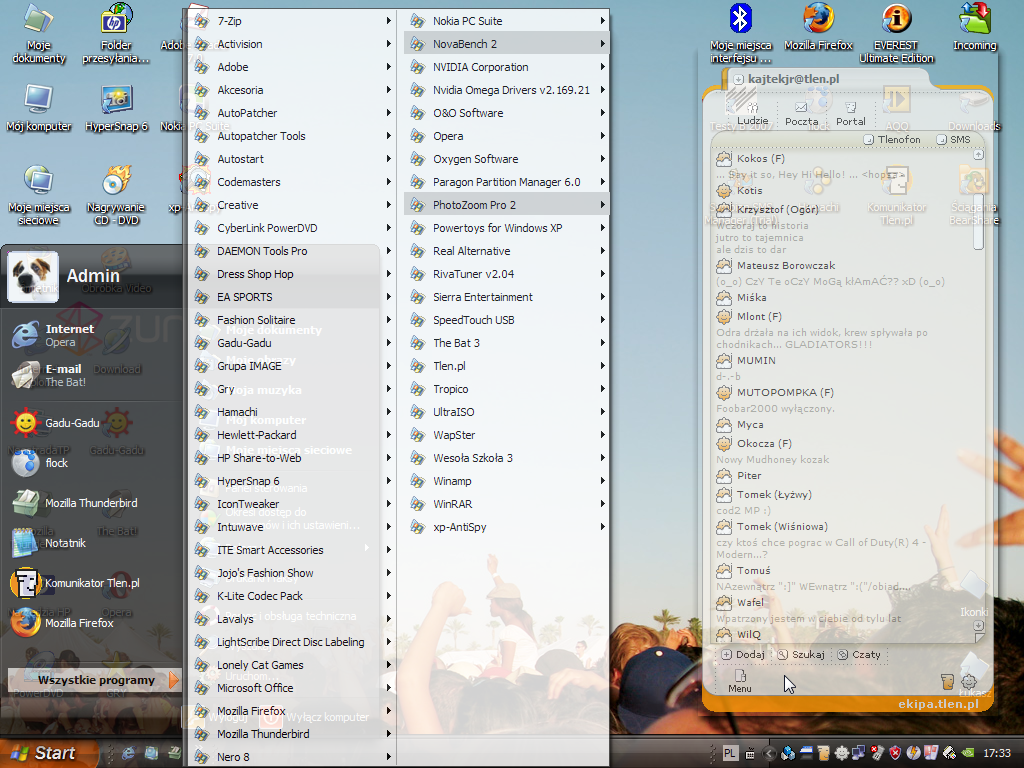Viewport: 1024px width, 768px height.
Task: Open Czaty in the Tlen window
Action: [x=859, y=654]
